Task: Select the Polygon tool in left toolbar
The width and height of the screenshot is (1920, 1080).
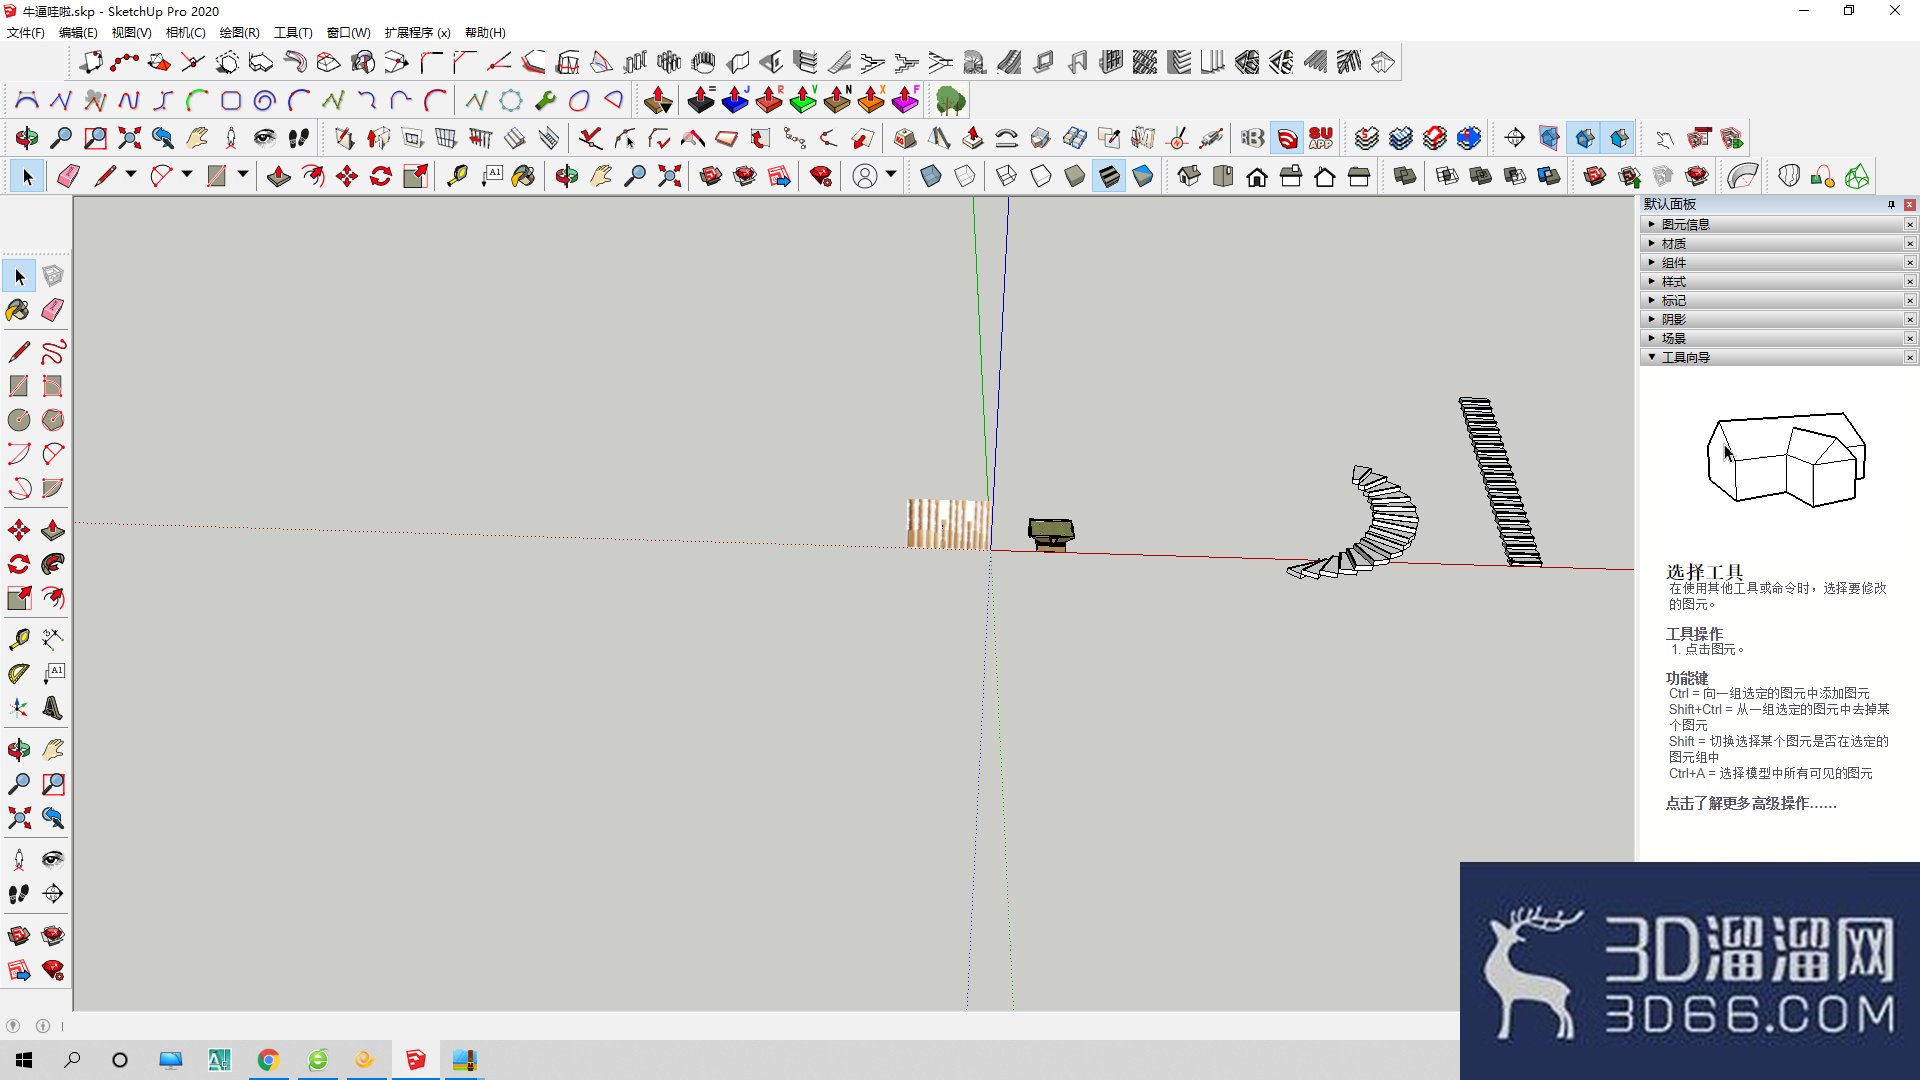Action: [x=53, y=420]
